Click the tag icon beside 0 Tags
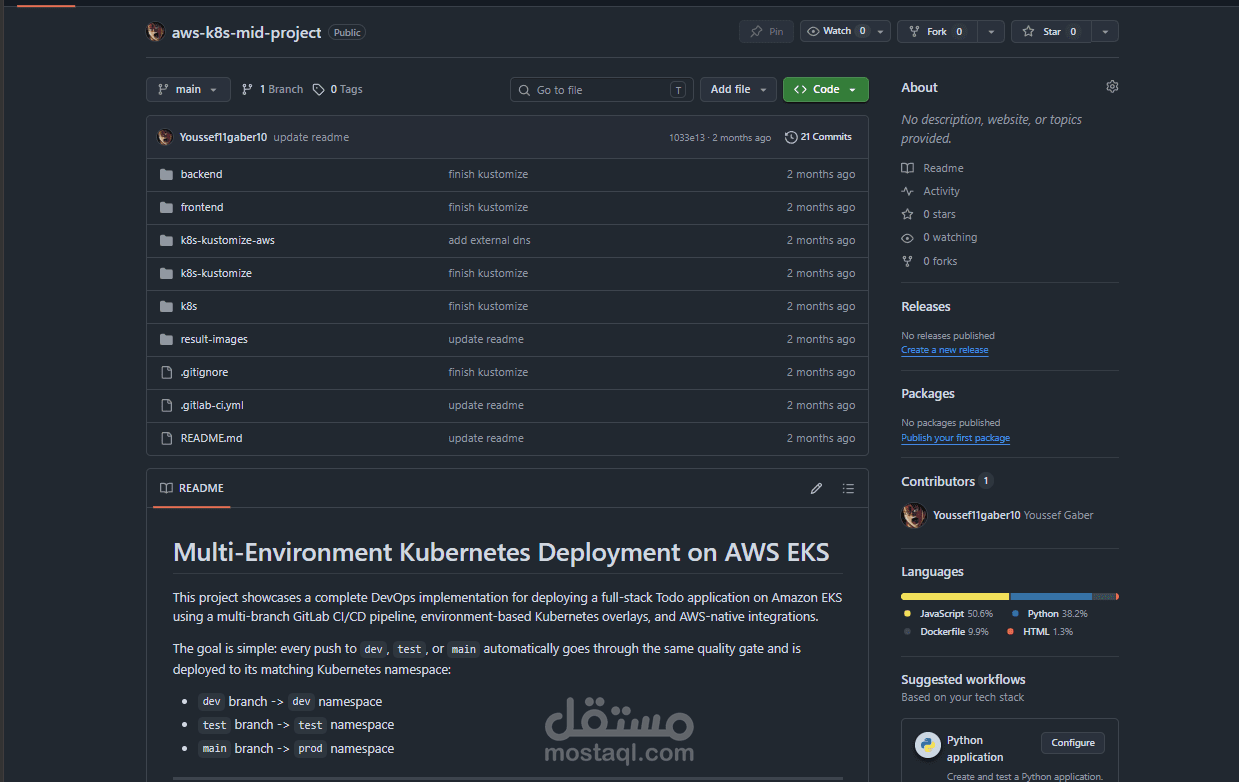The width and height of the screenshot is (1239, 782). 318,89
